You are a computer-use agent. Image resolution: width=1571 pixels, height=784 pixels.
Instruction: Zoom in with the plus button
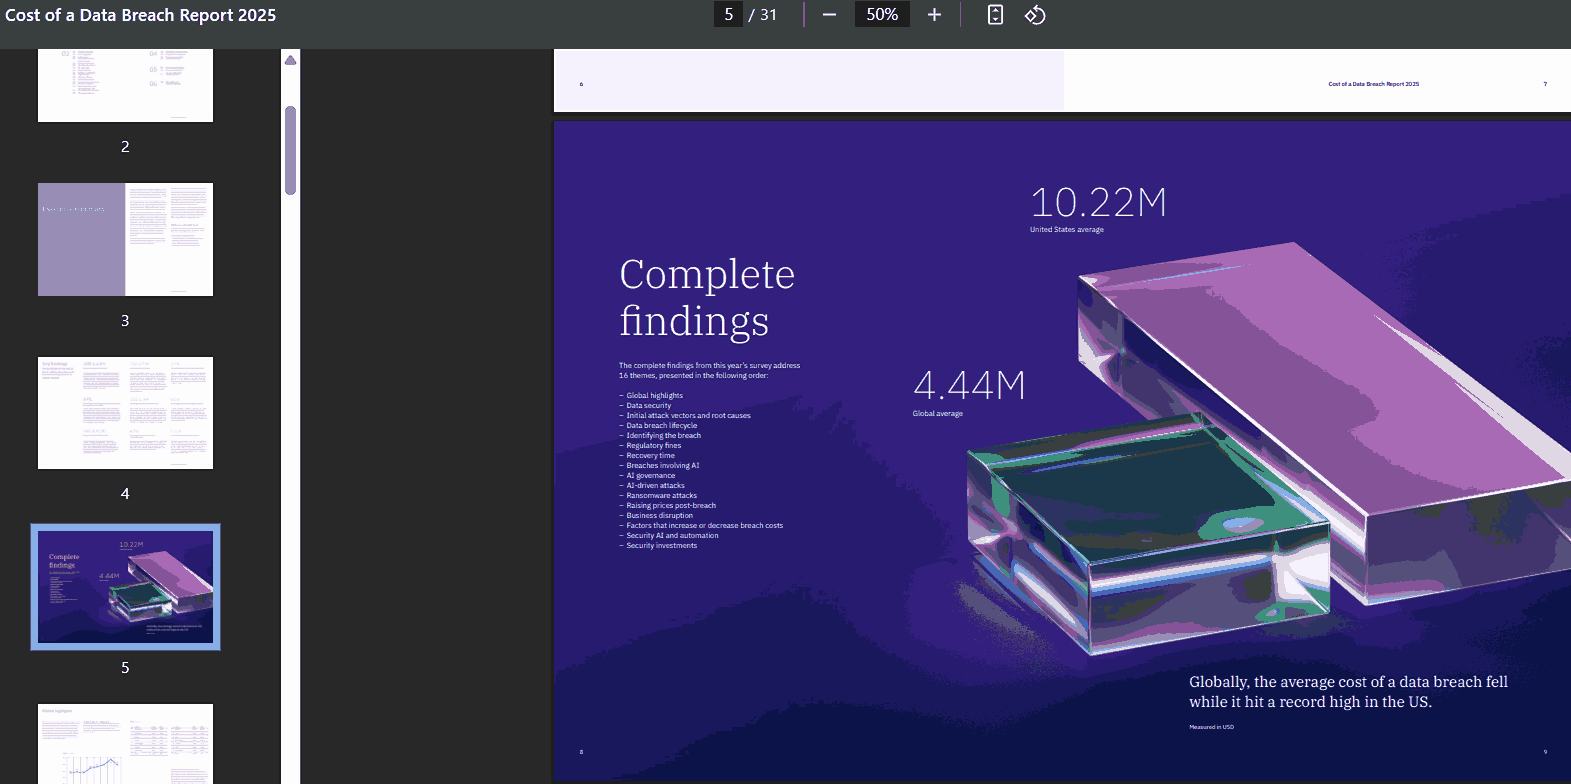click(x=934, y=15)
